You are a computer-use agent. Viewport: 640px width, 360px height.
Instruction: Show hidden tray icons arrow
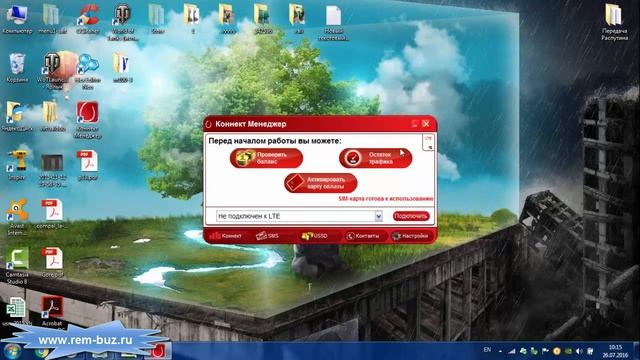tap(500, 351)
